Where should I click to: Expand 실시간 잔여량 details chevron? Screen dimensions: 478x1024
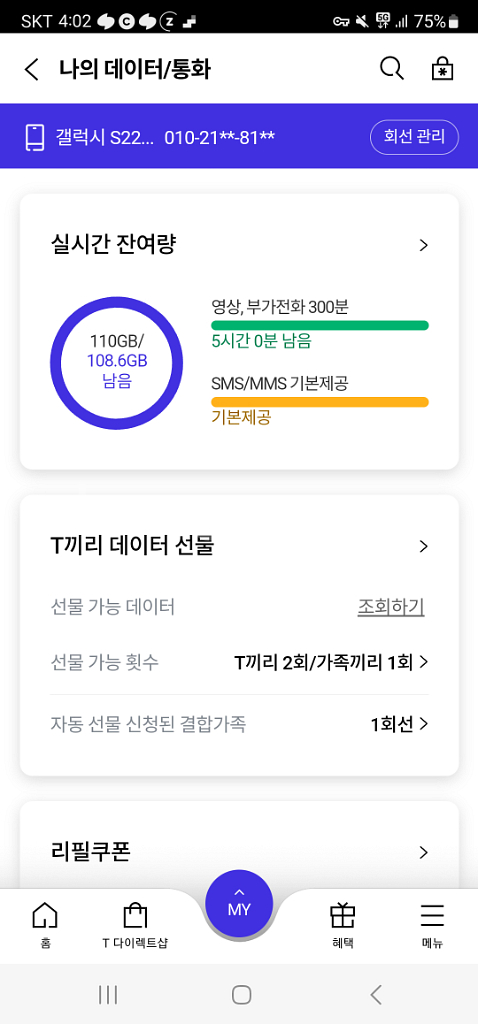(424, 246)
